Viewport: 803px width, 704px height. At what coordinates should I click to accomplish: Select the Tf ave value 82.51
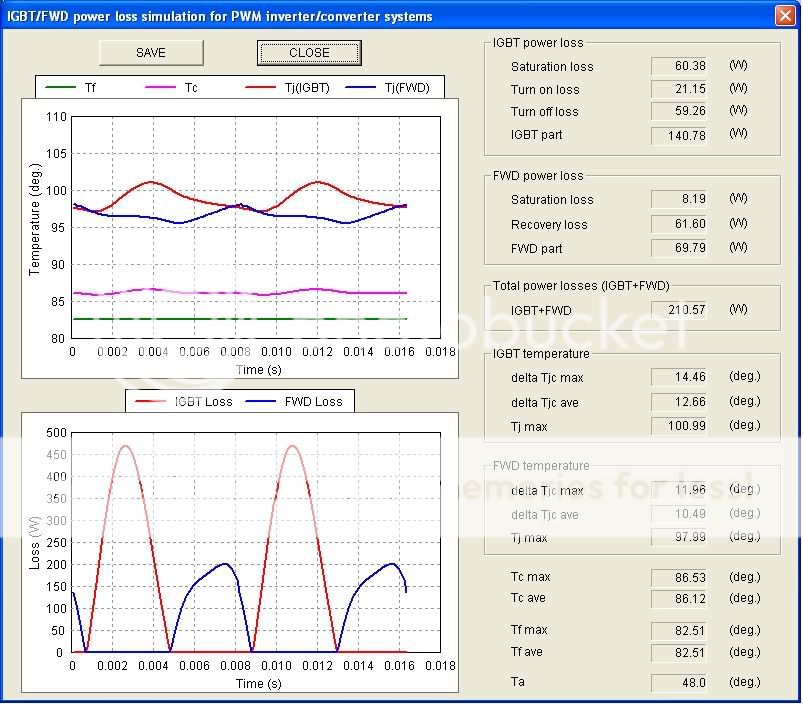click(679, 653)
